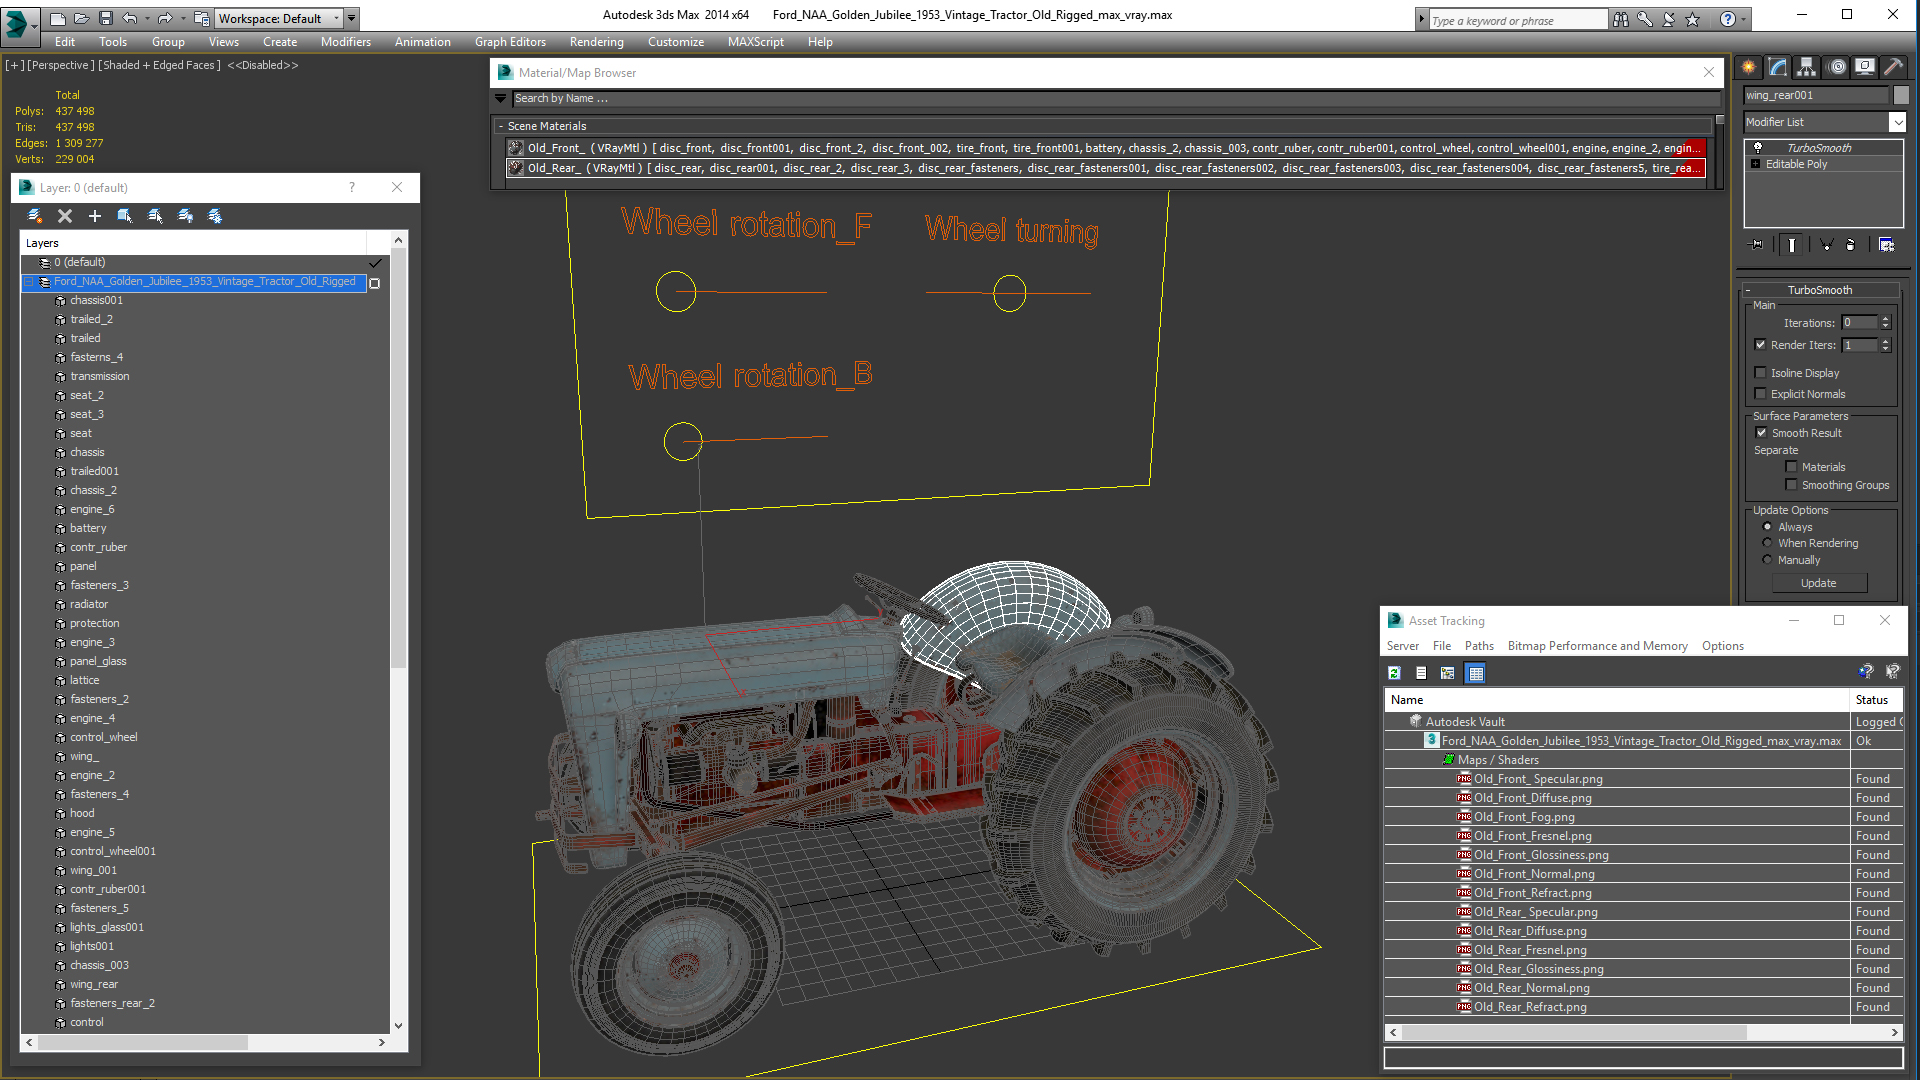The height and width of the screenshot is (1080, 1920).
Task: Click the Remove Modifier trash icon
Action: 1850,245
